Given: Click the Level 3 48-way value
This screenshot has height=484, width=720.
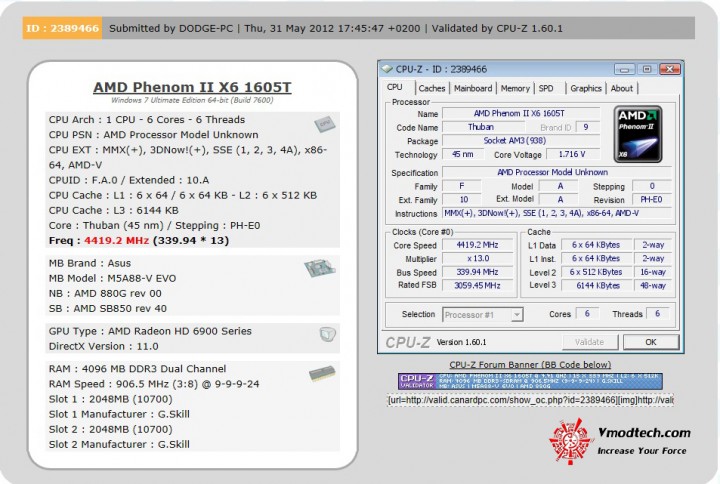Looking at the screenshot, I should point(653,286).
